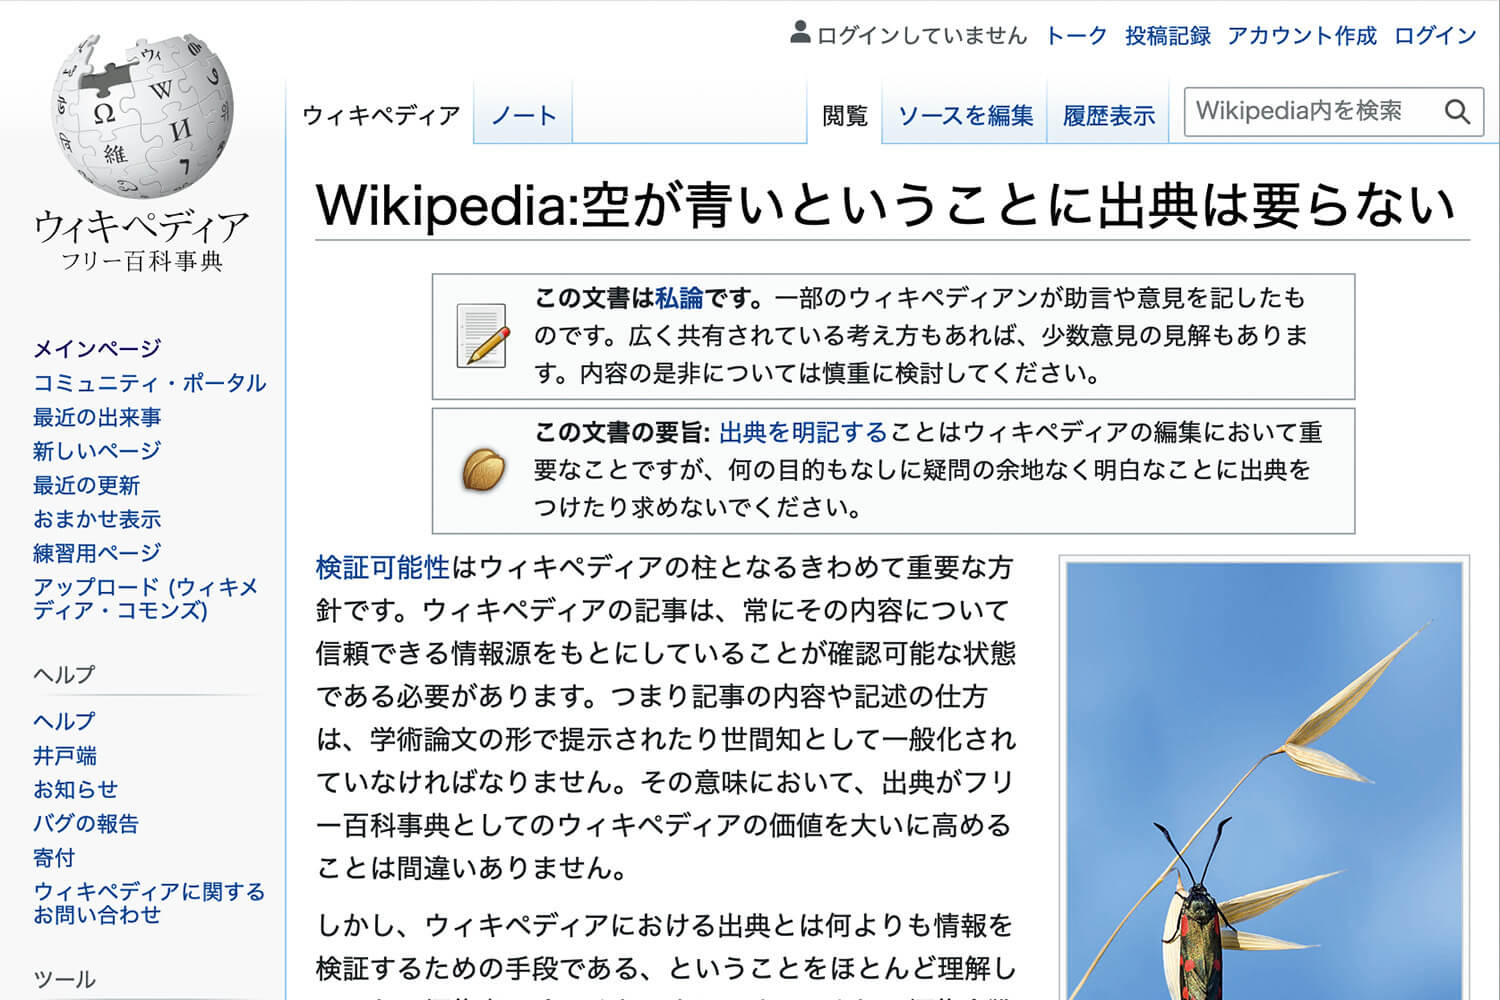Open the 履歴表示 tab

coord(1108,116)
